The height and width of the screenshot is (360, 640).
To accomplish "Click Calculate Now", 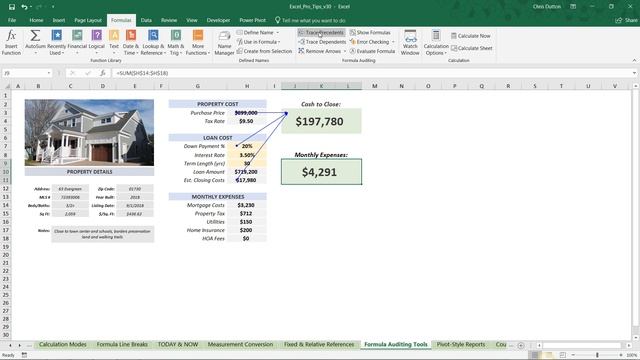I will (x=471, y=36).
